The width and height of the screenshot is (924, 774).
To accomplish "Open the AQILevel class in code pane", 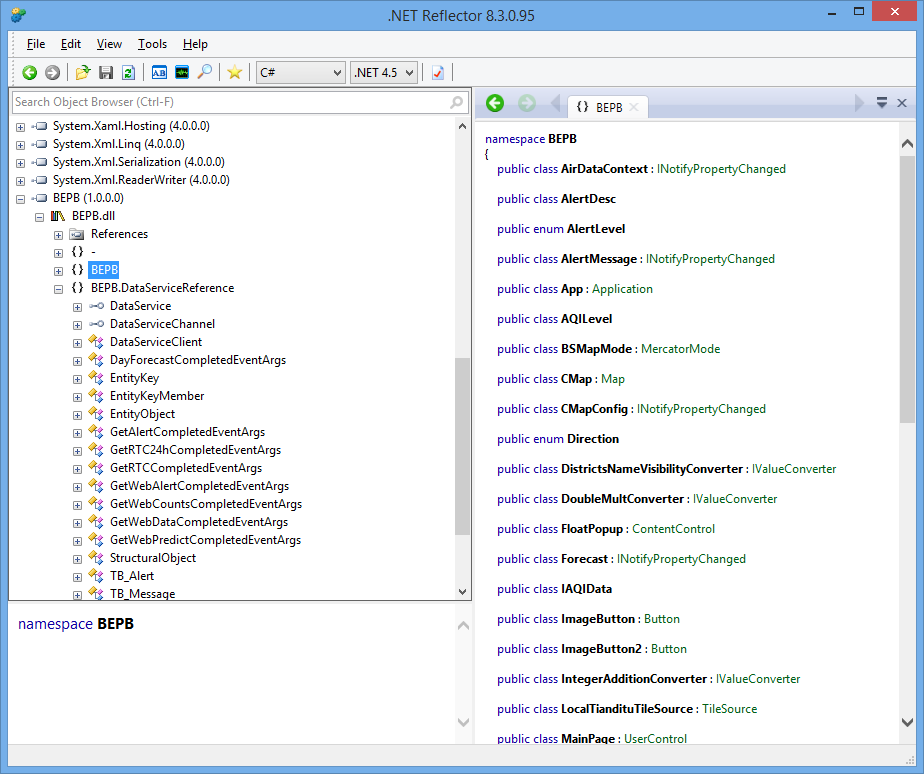I will click(586, 319).
